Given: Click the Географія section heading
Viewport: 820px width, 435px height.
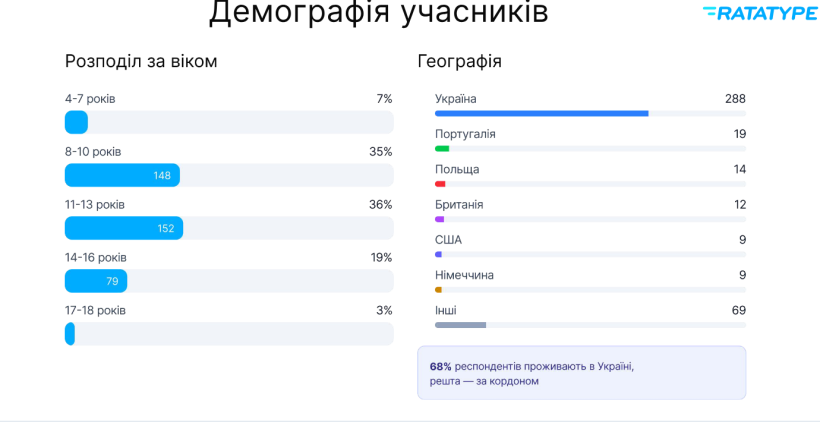Looking at the screenshot, I should pos(459,61).
